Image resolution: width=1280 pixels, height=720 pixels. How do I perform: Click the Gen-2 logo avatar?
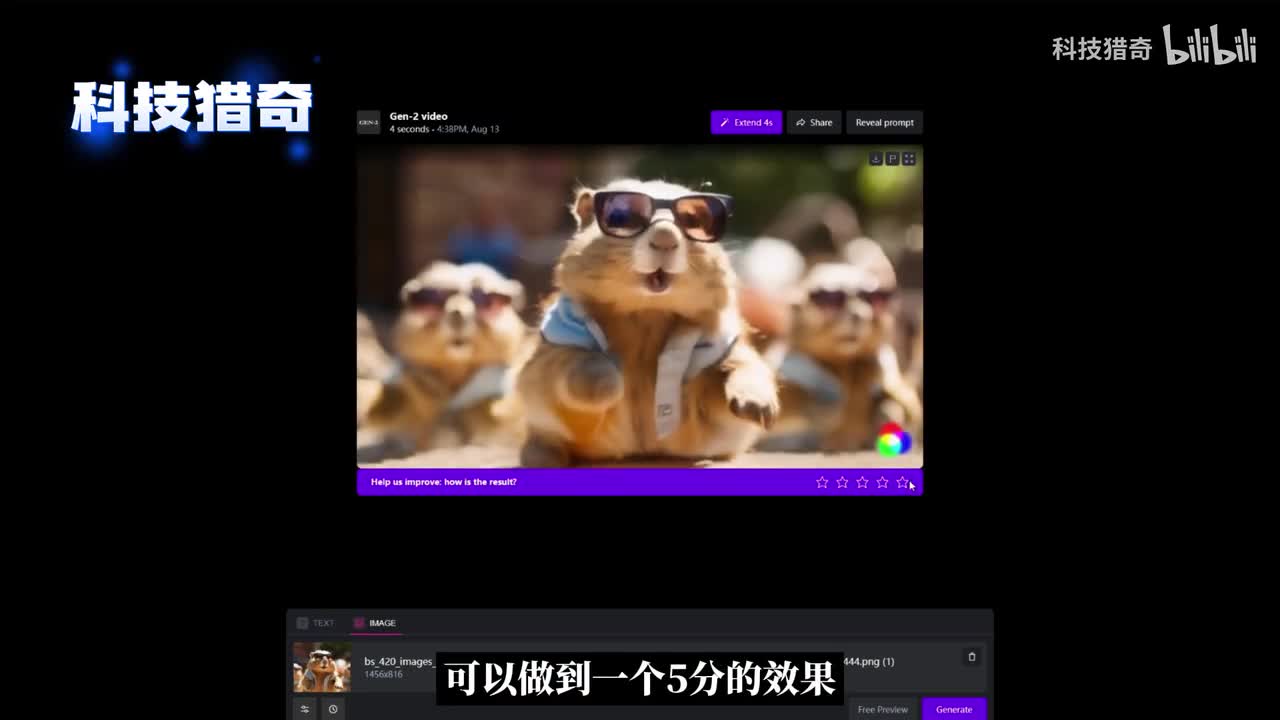(x=369, y=123)
